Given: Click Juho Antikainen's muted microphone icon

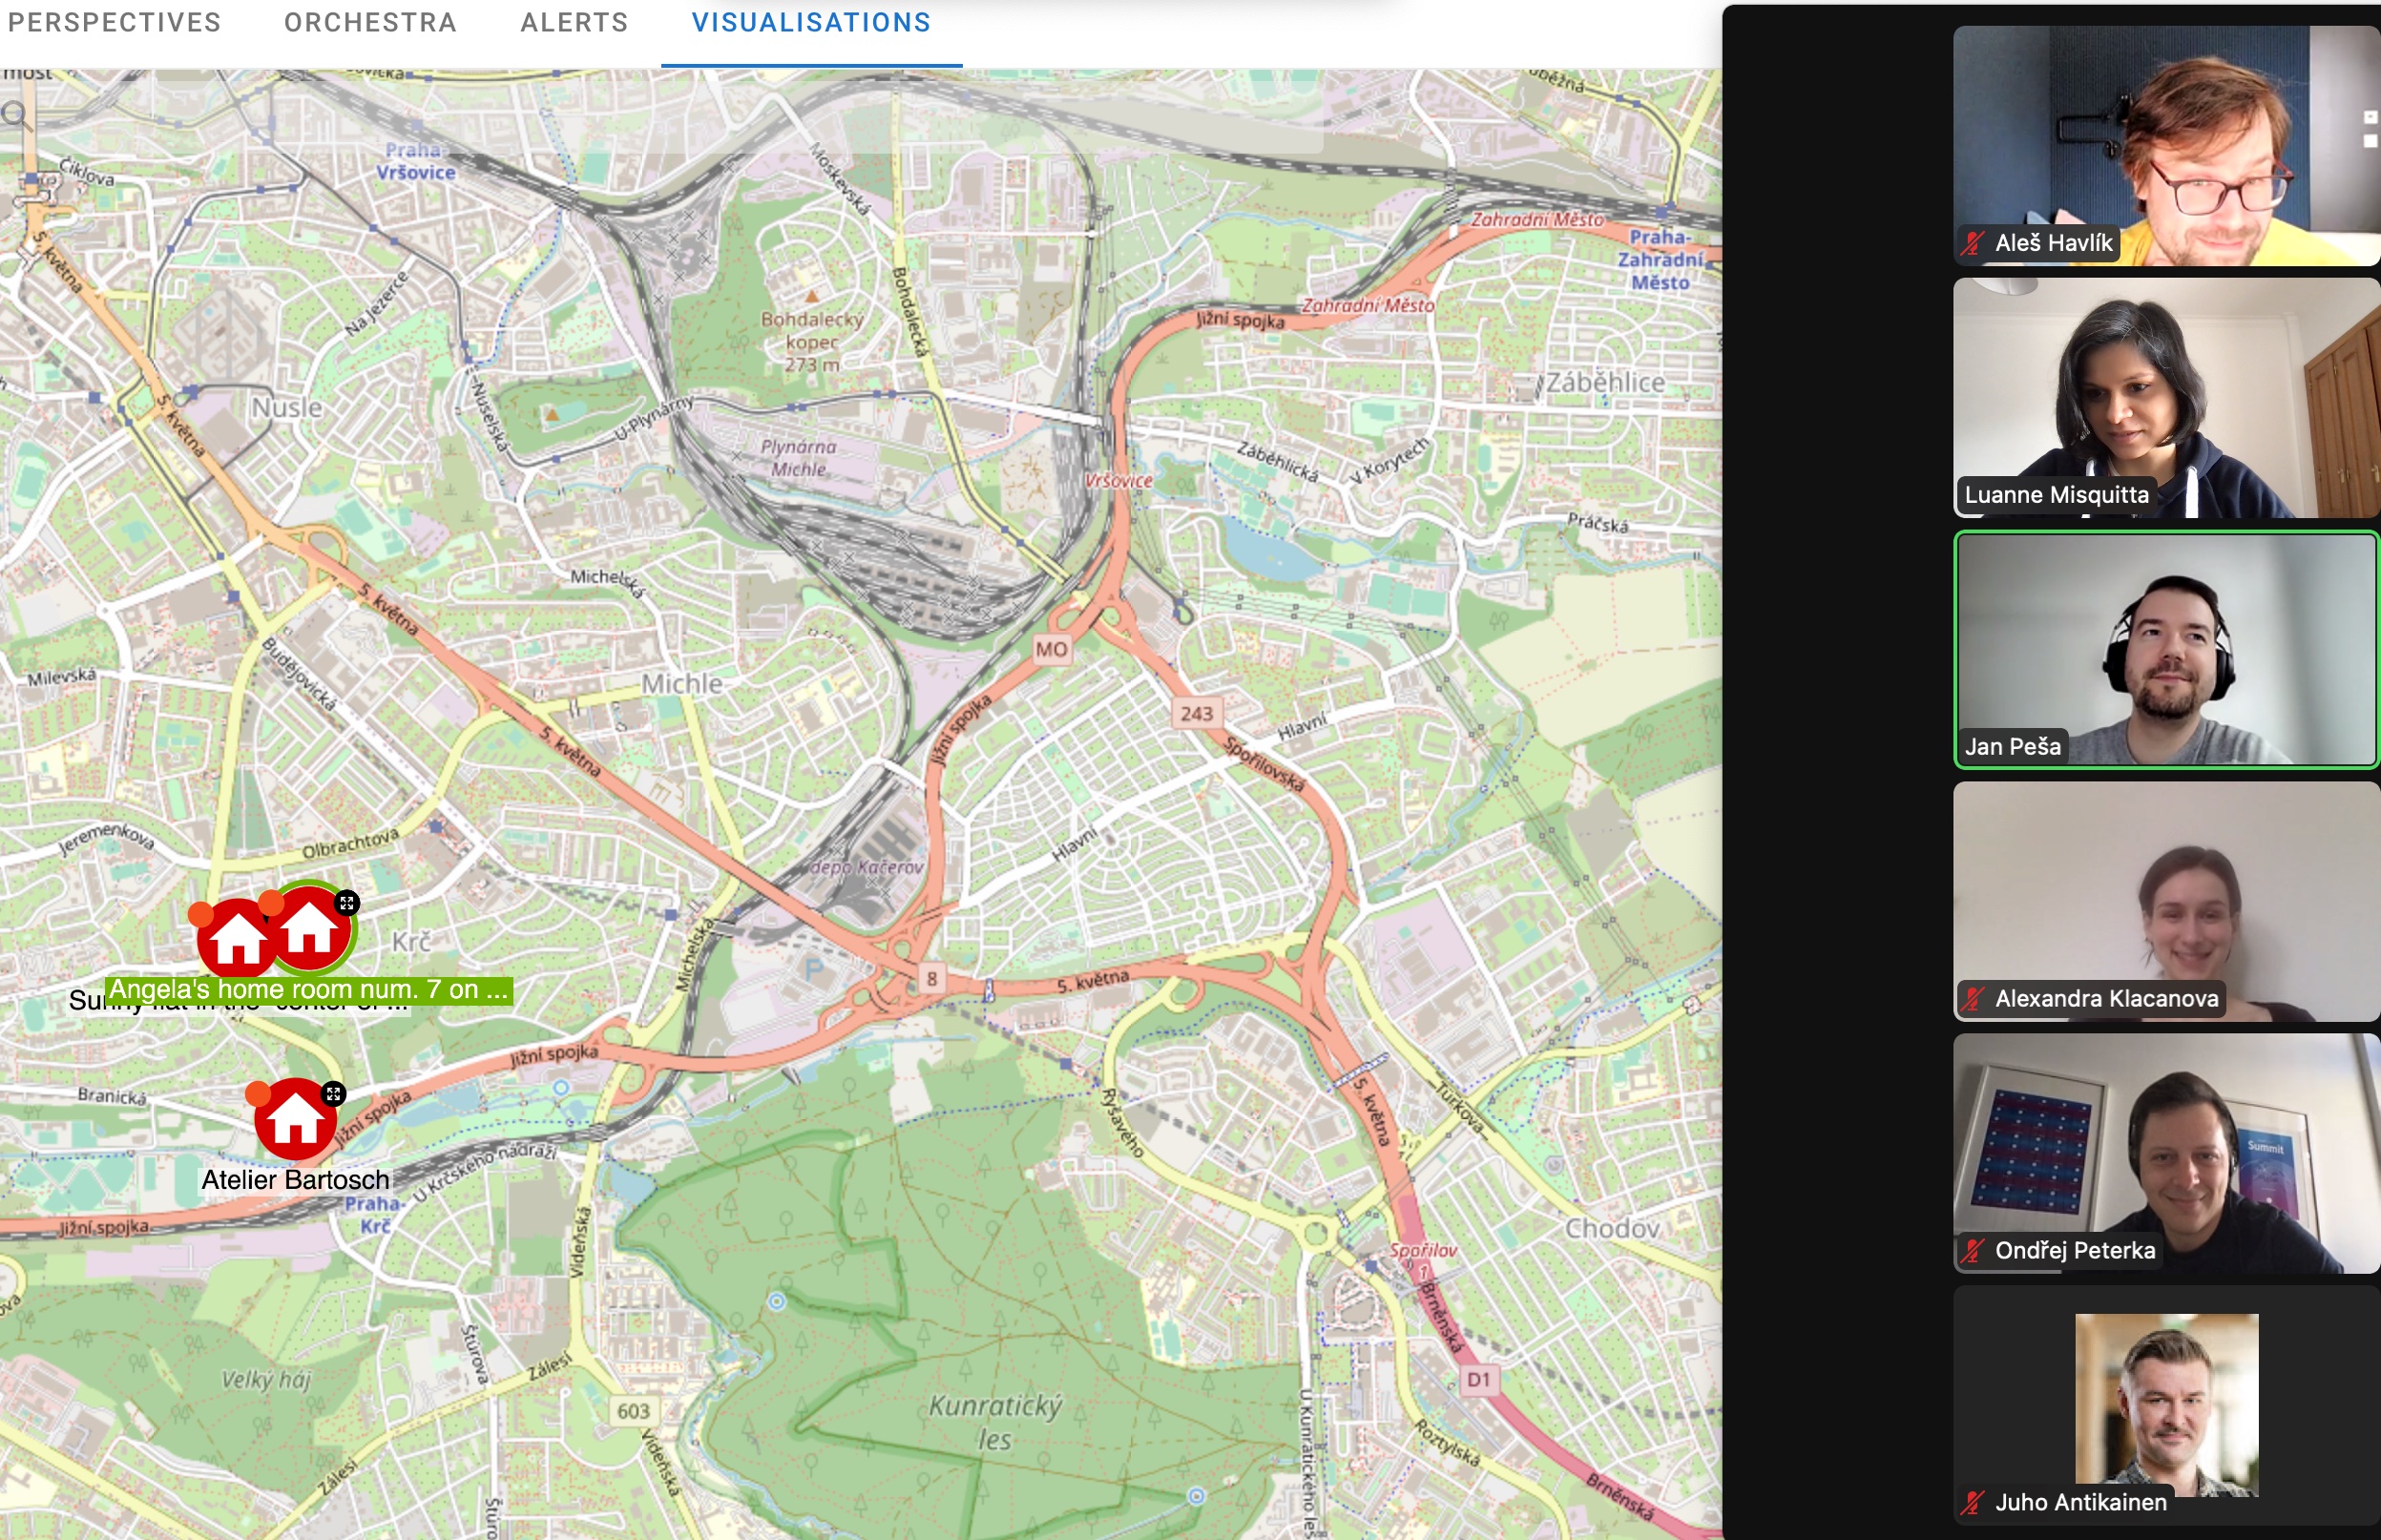Looking at the screenshot, I should (x=1973, y=1502).
